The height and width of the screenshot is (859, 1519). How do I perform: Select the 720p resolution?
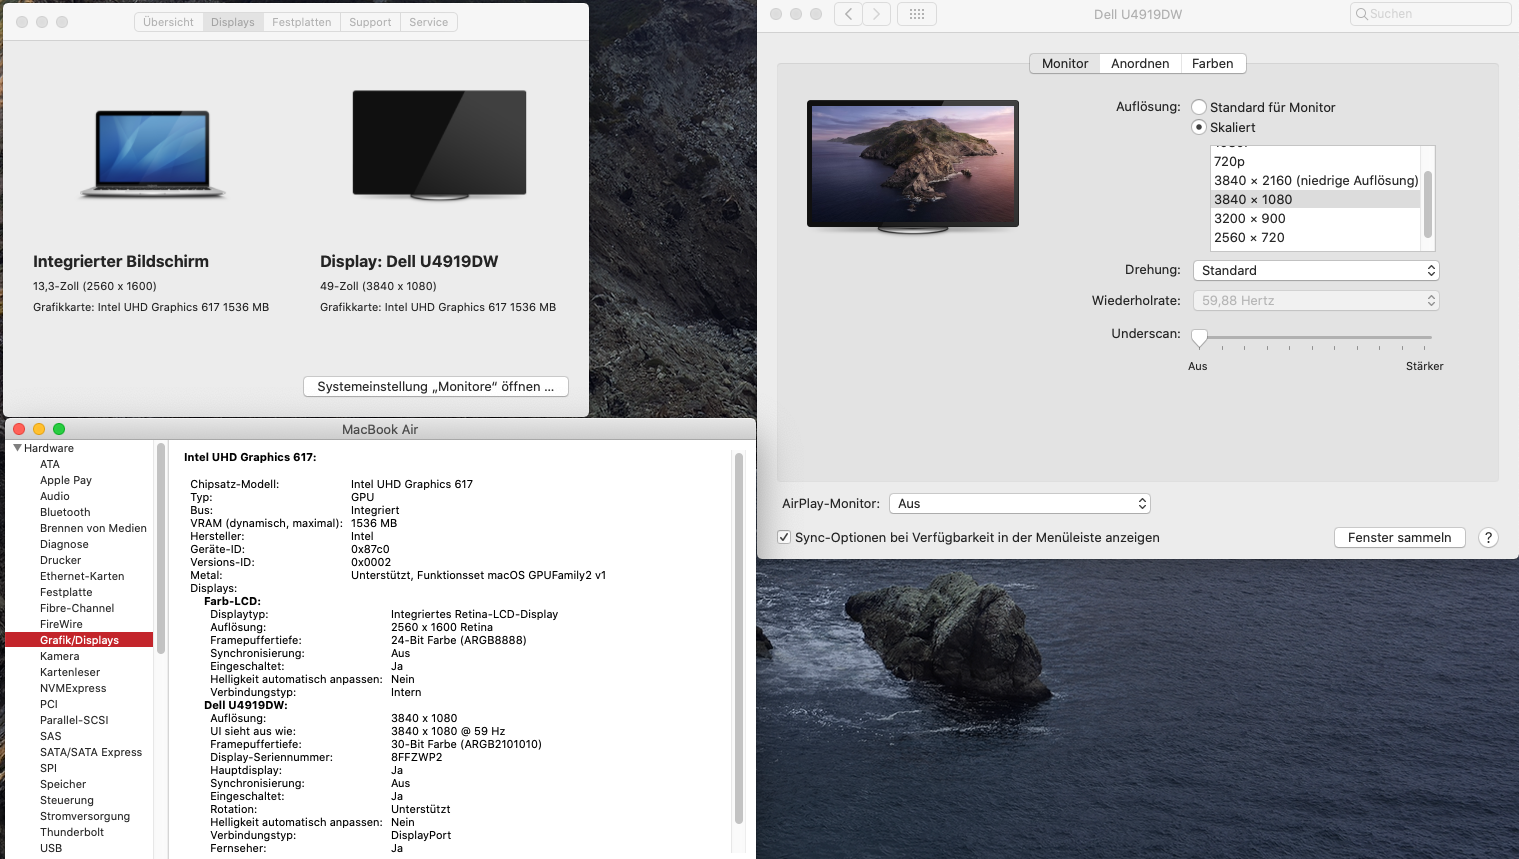pyautogui.click(x=1315, y=162)
